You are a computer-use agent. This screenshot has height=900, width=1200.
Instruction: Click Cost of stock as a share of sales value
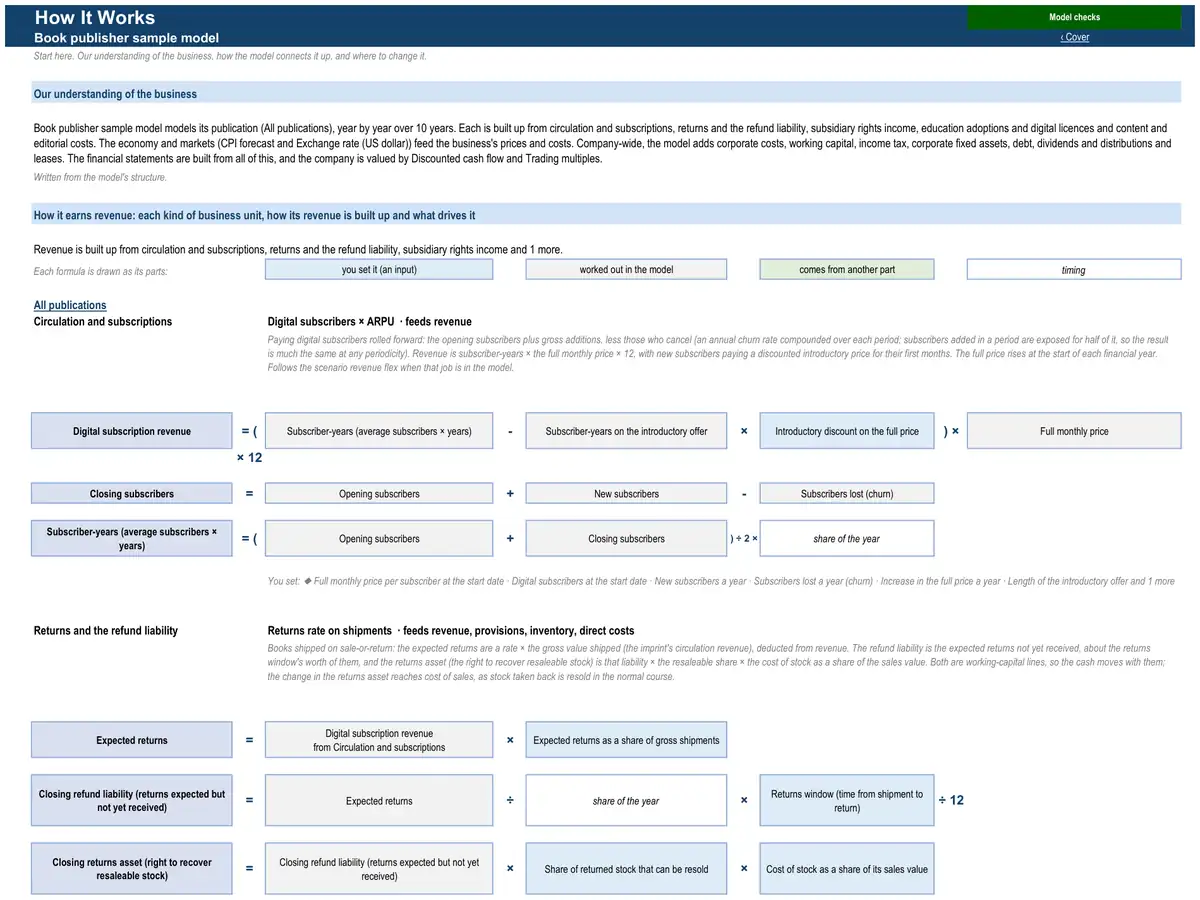(x=847, y=868)
